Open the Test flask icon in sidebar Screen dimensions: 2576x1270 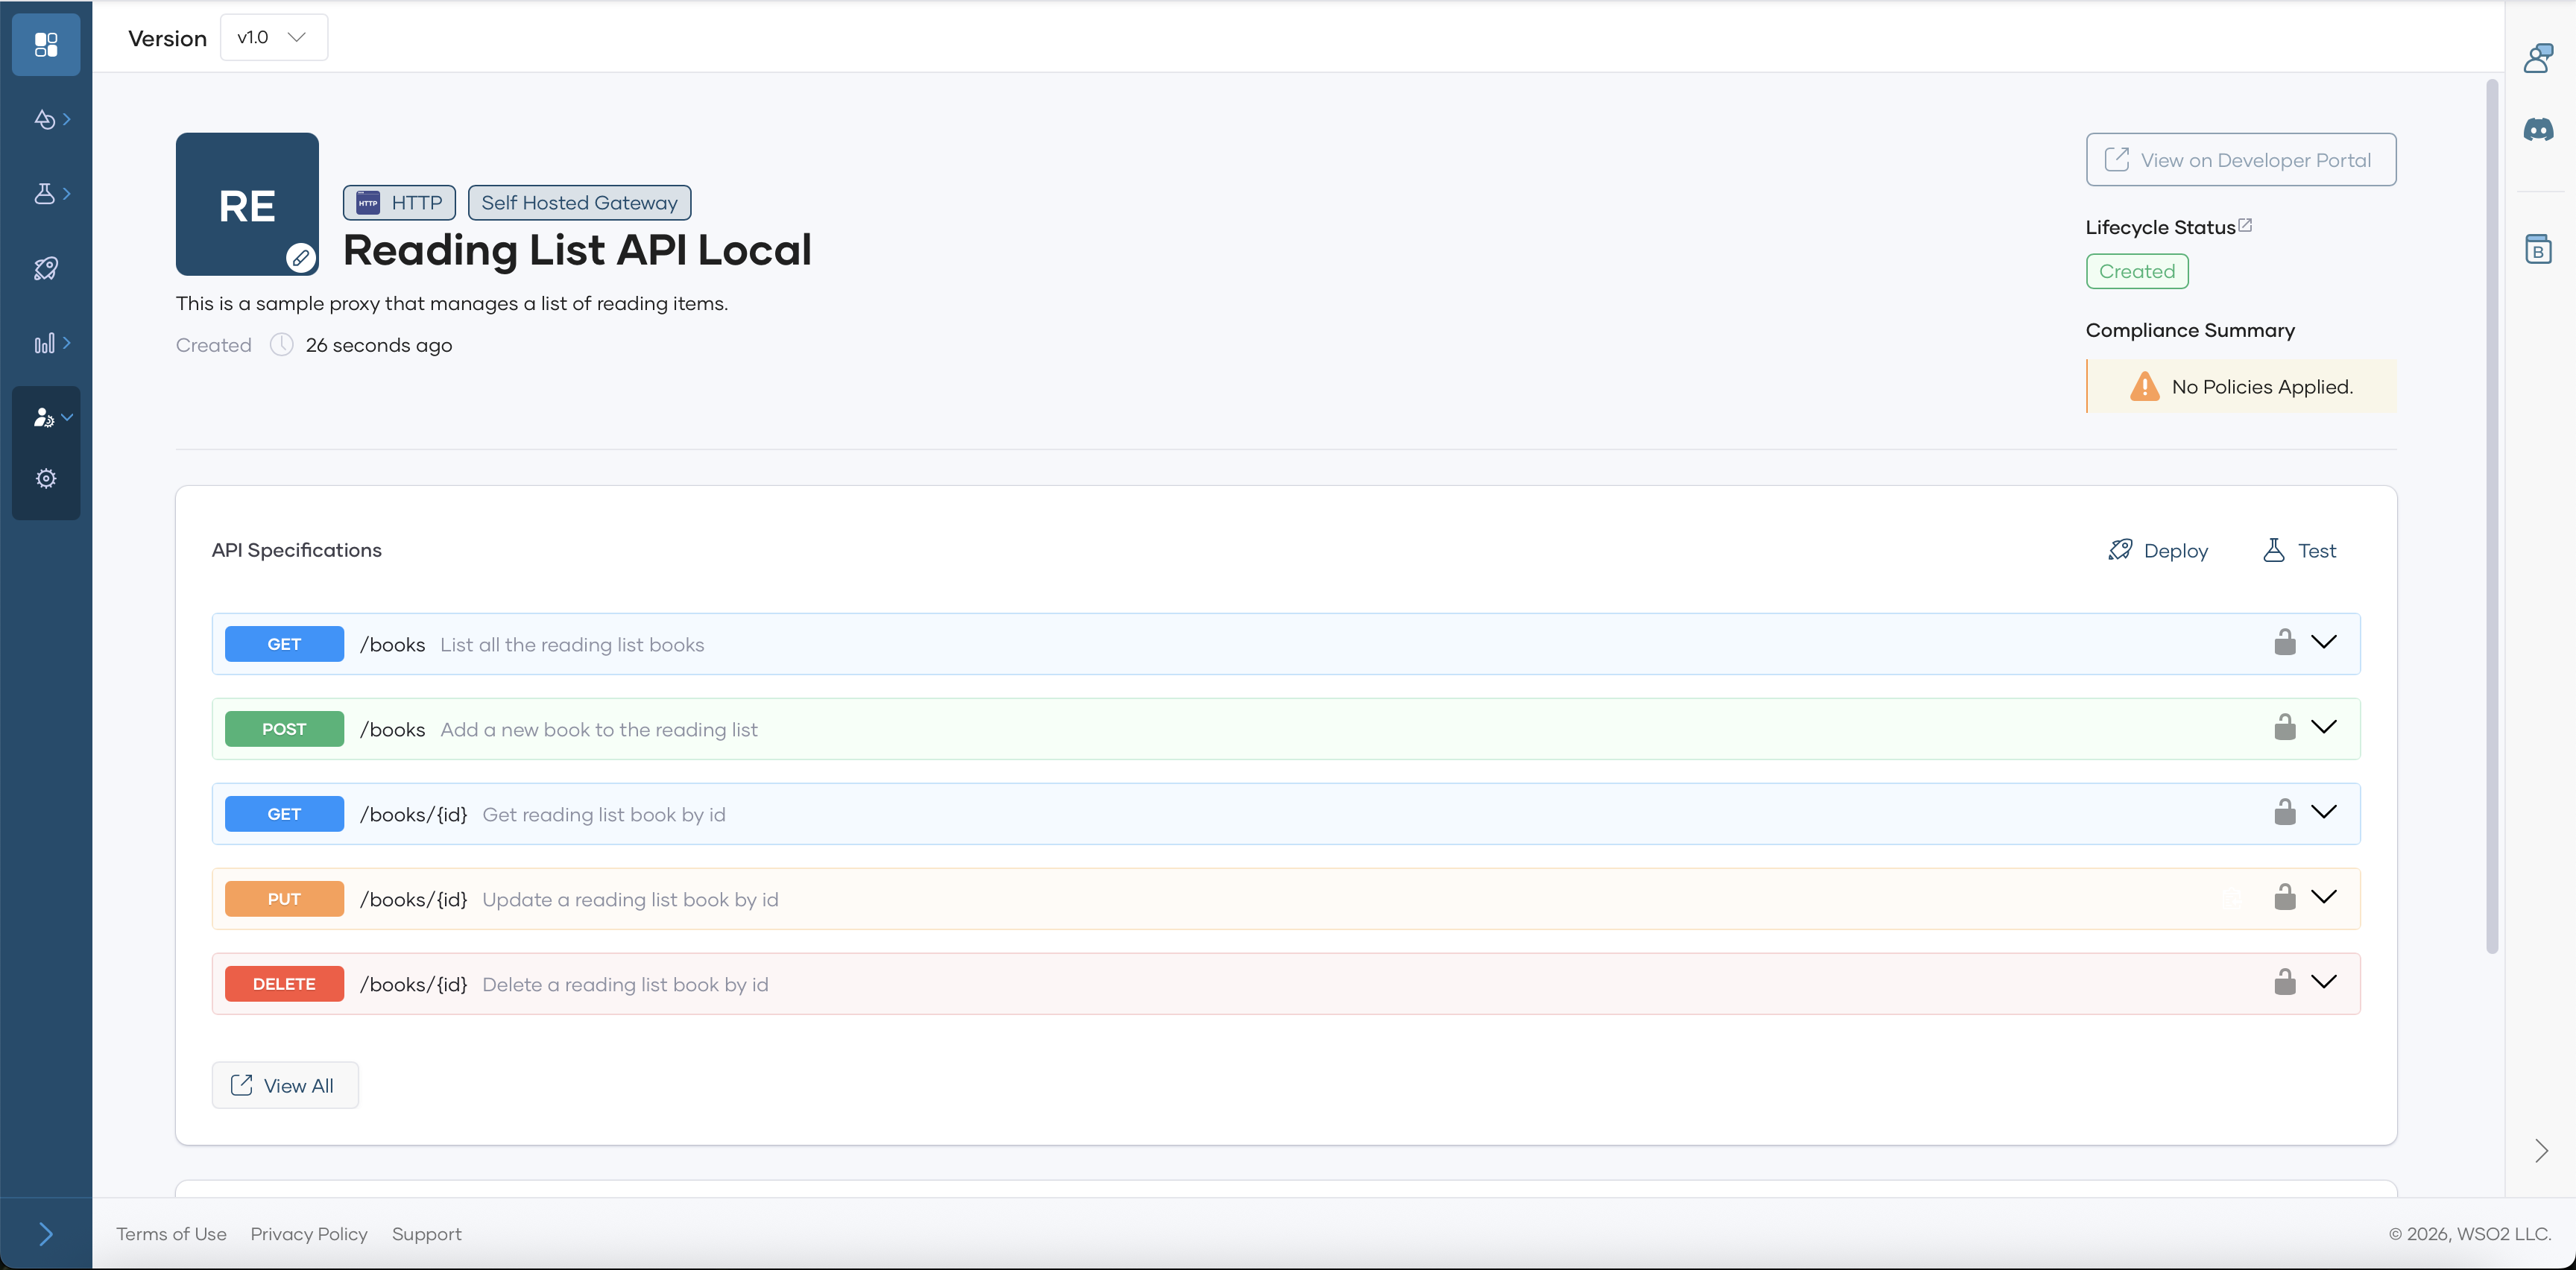coord(46,194)
